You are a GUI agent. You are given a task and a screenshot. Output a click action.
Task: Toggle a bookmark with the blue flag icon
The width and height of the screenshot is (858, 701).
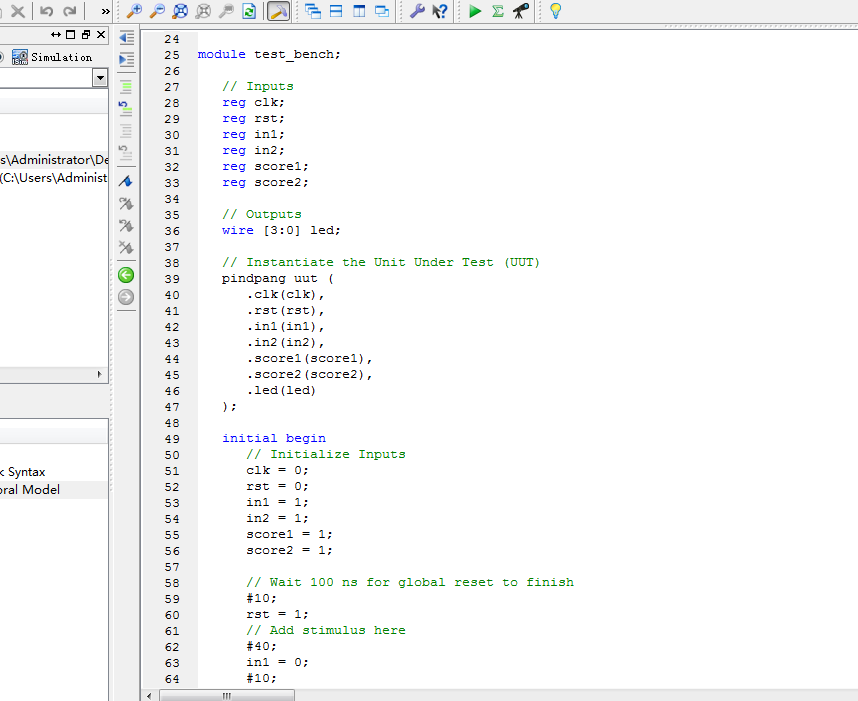point(126,181)
